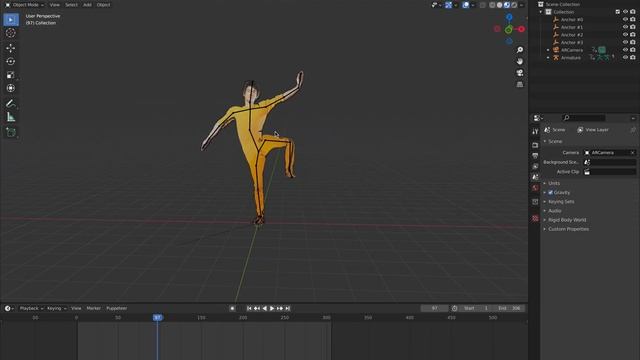Disable Armature in renders camera icon
The image size is (640, 360).
click(x=633, y=58)
